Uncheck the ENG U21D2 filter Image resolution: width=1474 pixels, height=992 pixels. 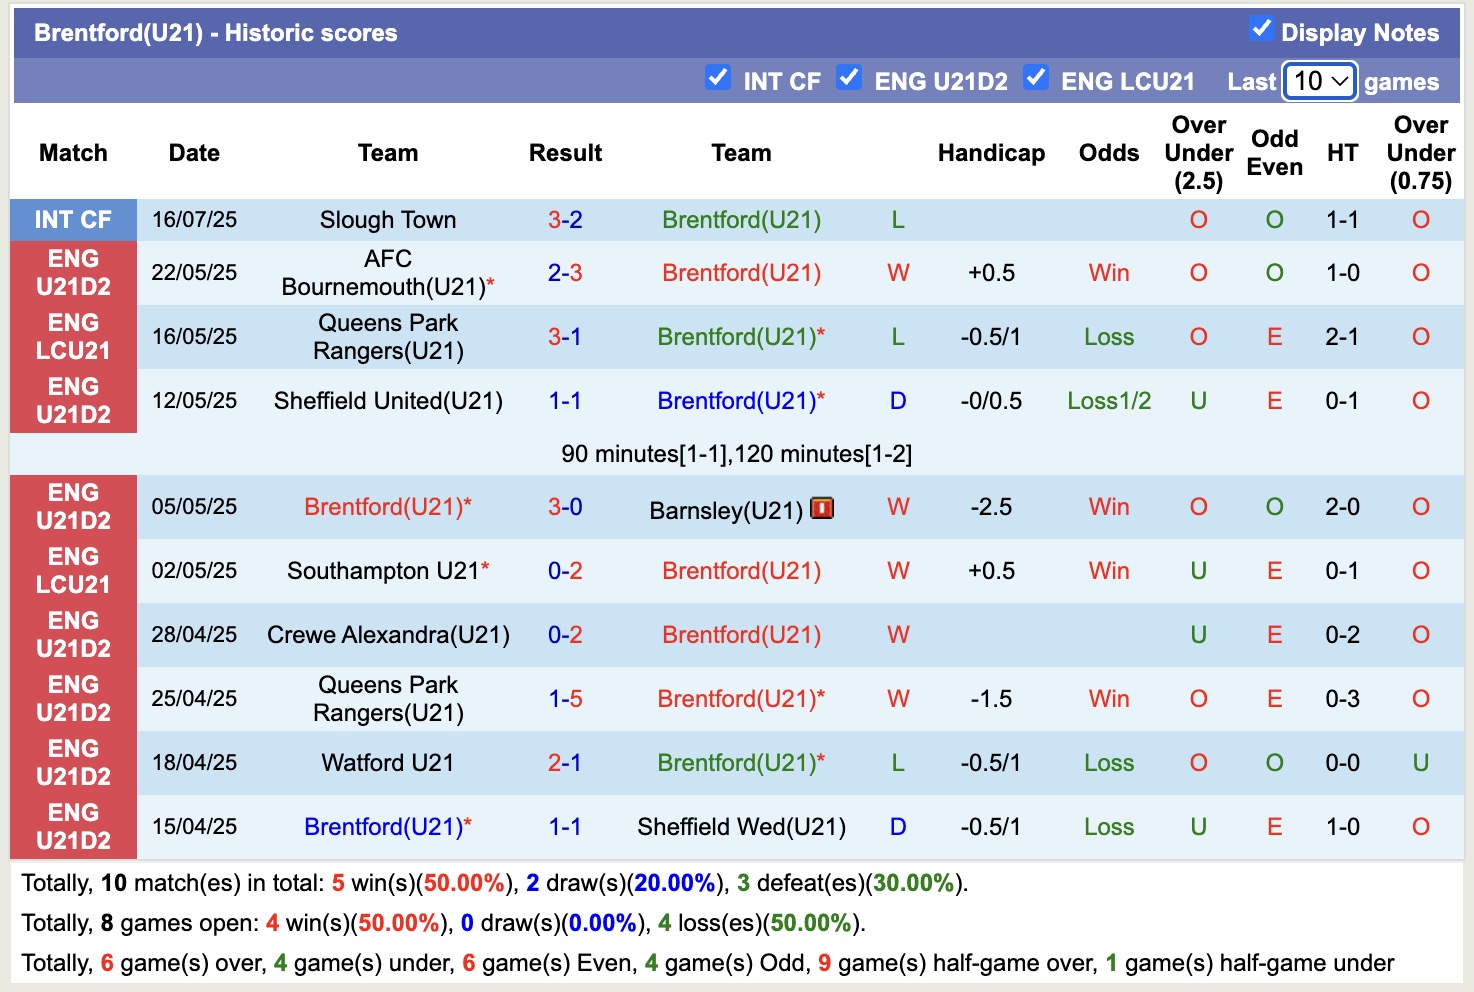point(850,77)
